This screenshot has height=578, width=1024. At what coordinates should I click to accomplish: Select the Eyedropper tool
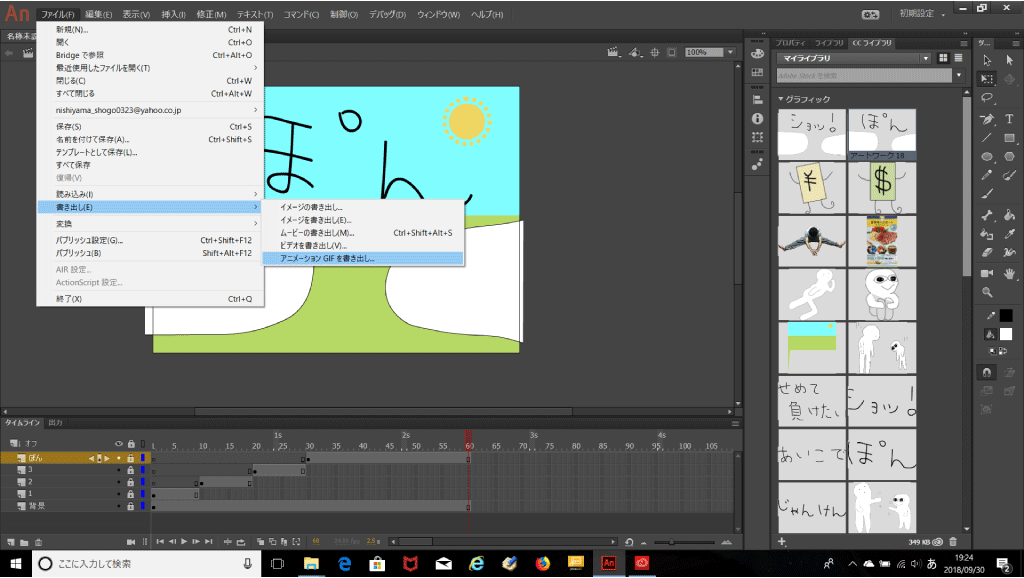point(1009,233)
